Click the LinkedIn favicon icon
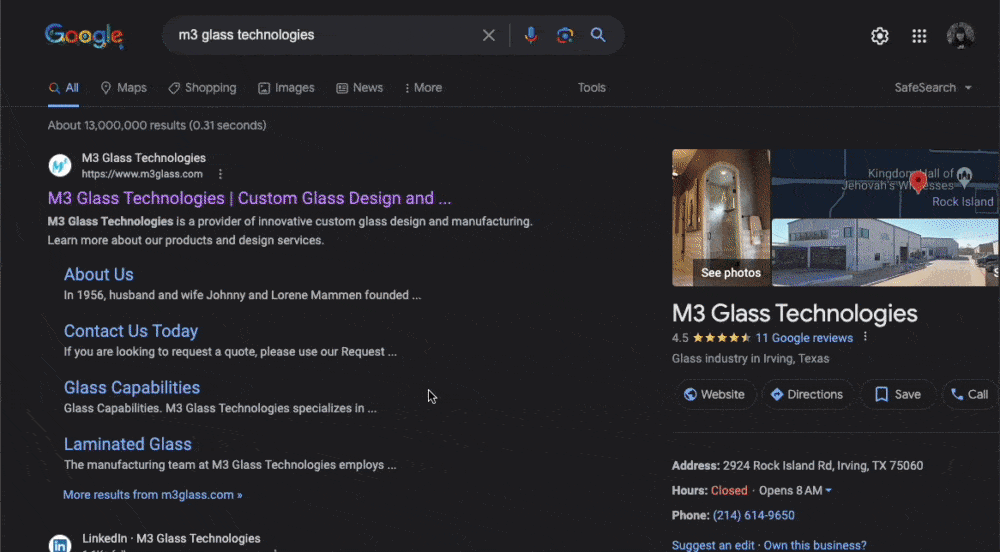 coord(60,544)
